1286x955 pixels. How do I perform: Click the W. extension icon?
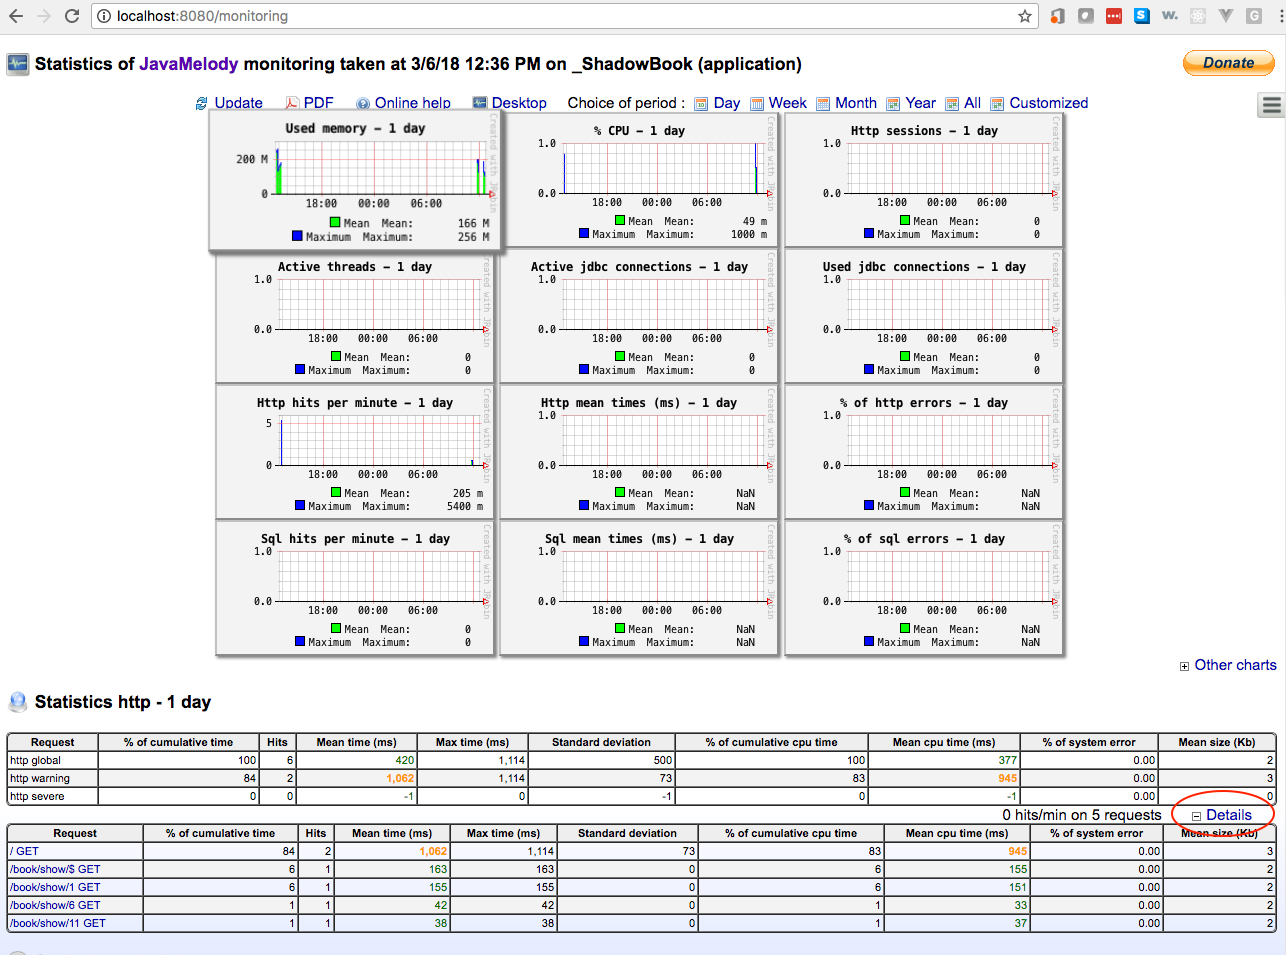(1170, 16)
